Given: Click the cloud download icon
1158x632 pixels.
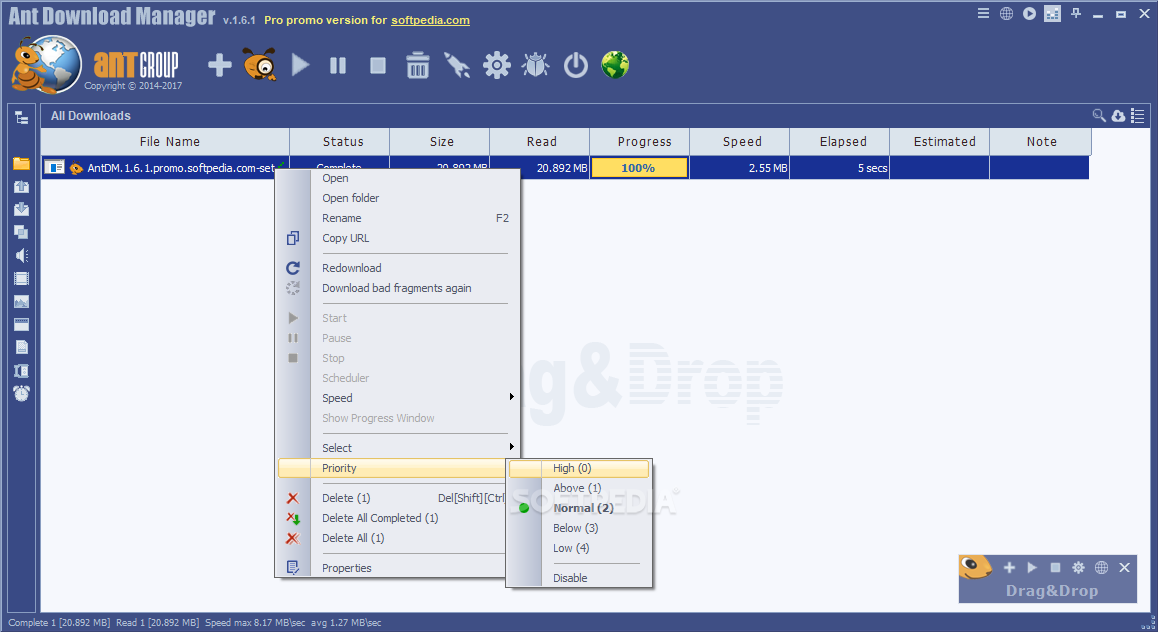Looking at the screenshot, I should 1118,115.
